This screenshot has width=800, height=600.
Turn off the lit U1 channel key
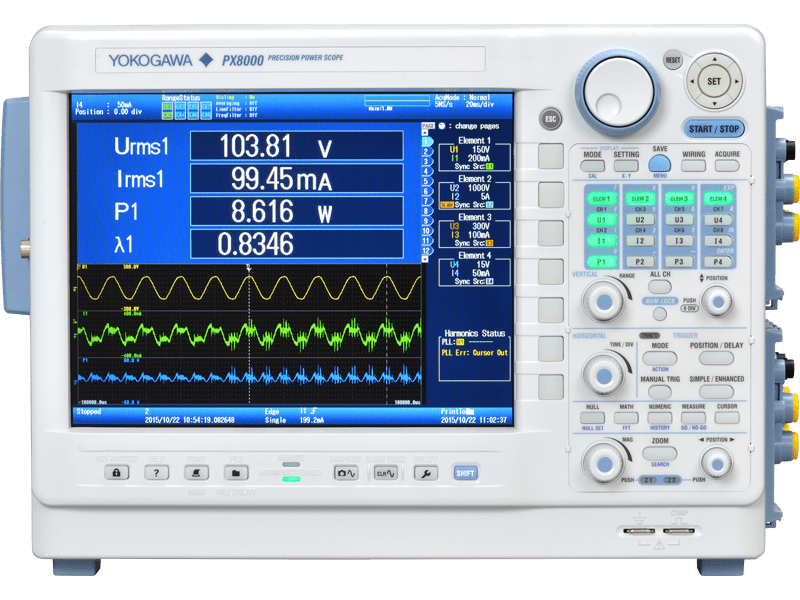(602, 220)
